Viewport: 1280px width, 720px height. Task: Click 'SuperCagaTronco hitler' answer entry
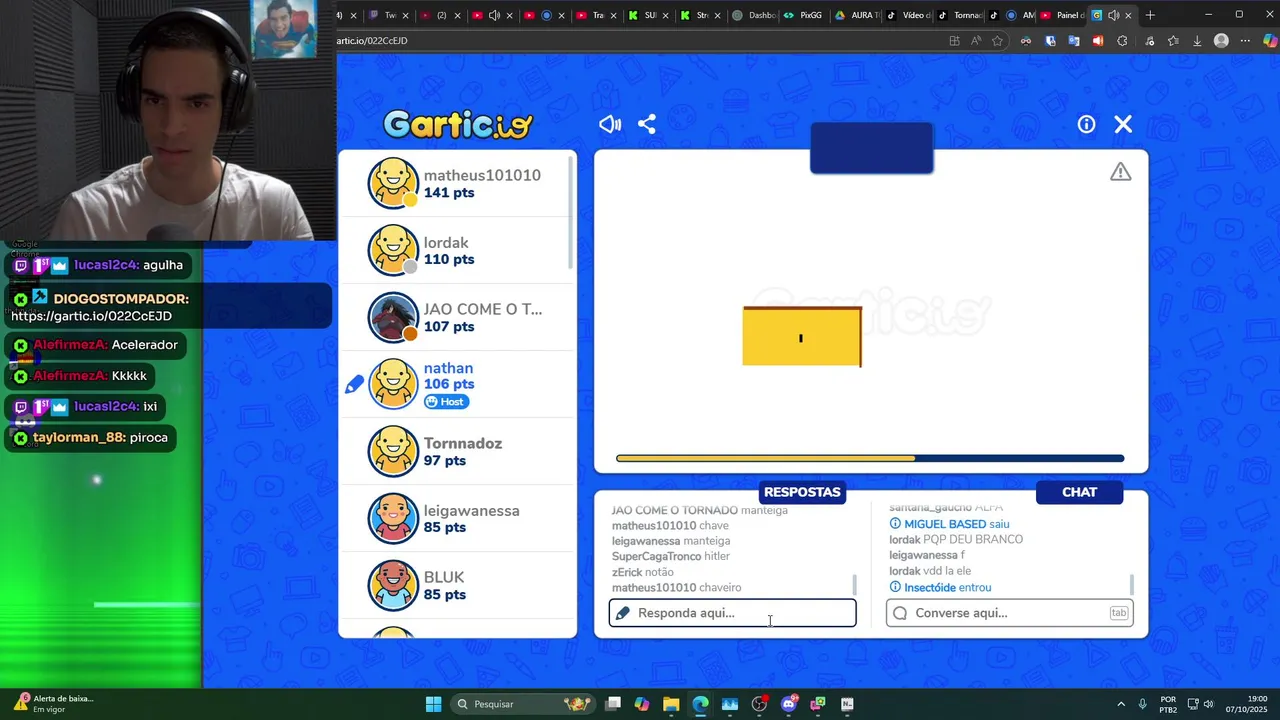671,556
